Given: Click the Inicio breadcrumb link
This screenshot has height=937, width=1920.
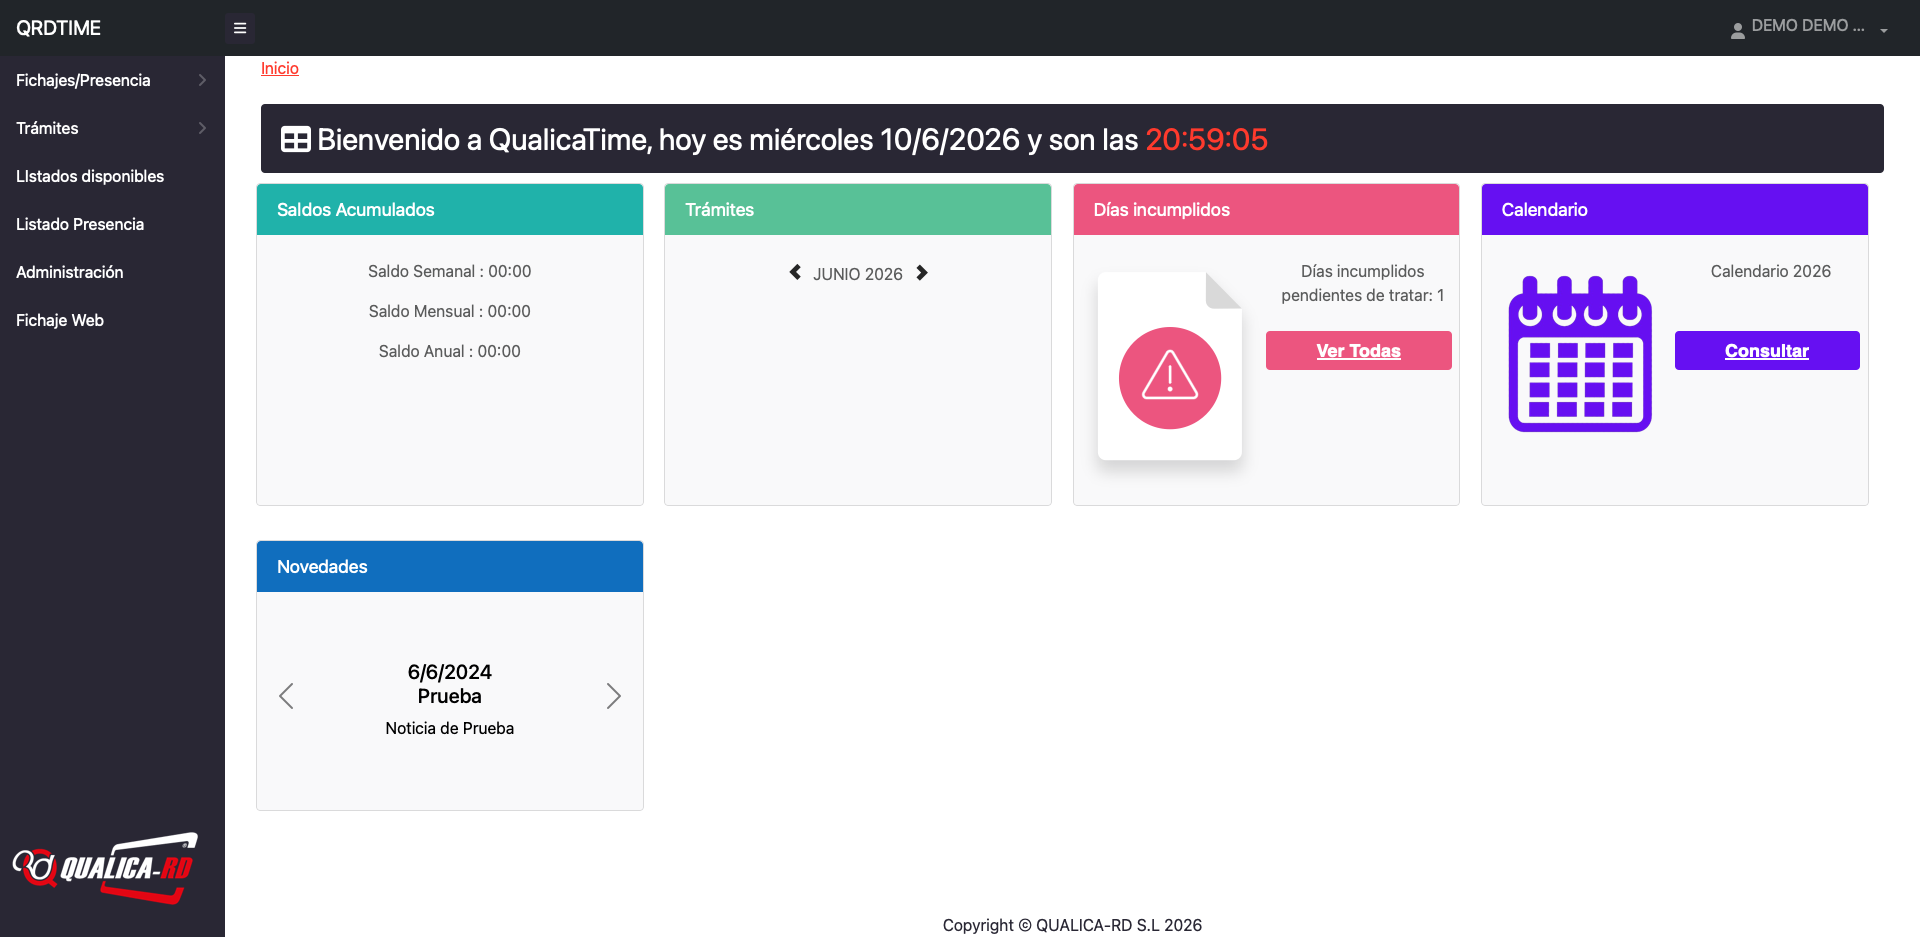Looking at the screenshot, I should (280, 68).
